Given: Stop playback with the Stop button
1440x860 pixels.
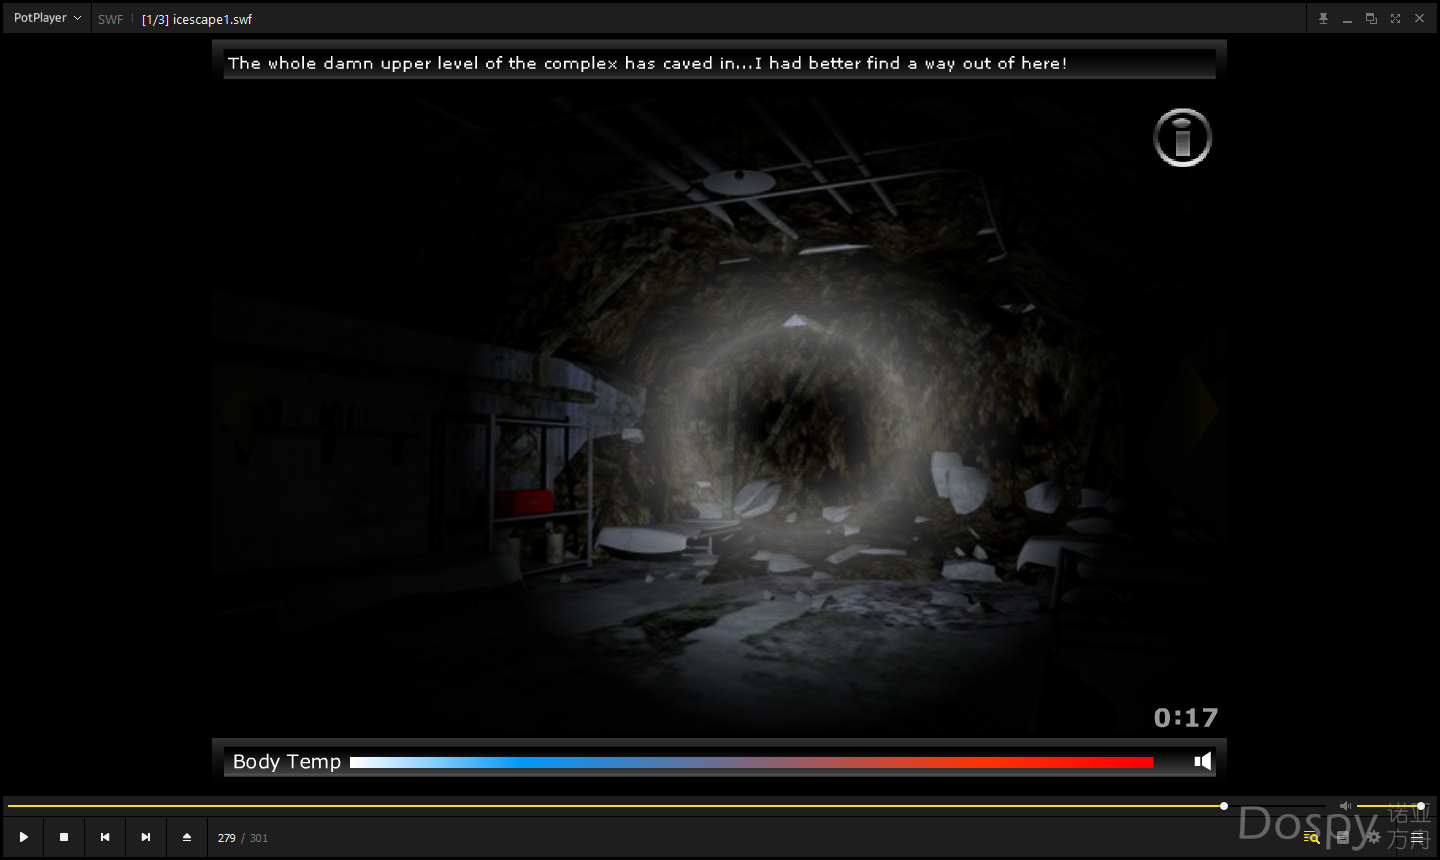Looking at the screenshot, I should [64, 837].
